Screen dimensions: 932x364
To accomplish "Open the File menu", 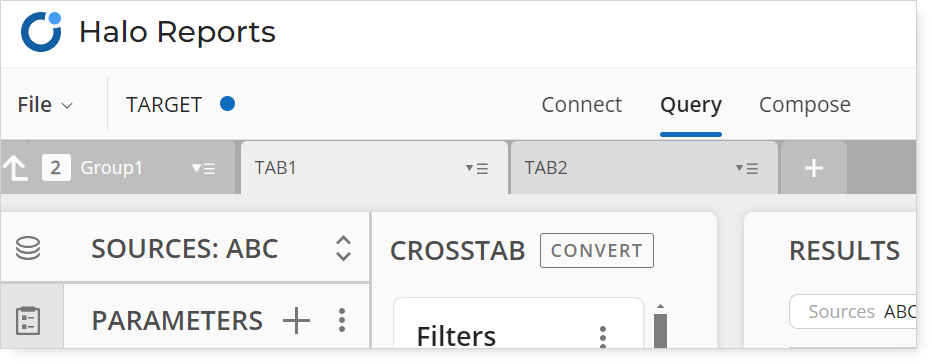I will (x=45, y=105).
